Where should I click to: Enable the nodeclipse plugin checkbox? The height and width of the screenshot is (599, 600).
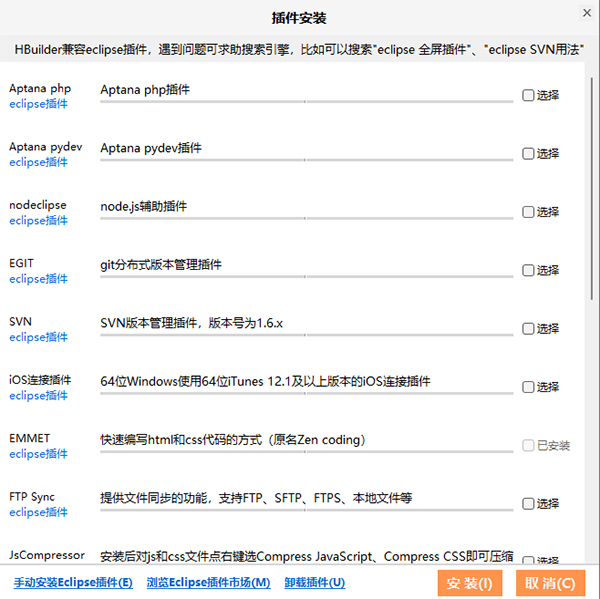[527, 212]
